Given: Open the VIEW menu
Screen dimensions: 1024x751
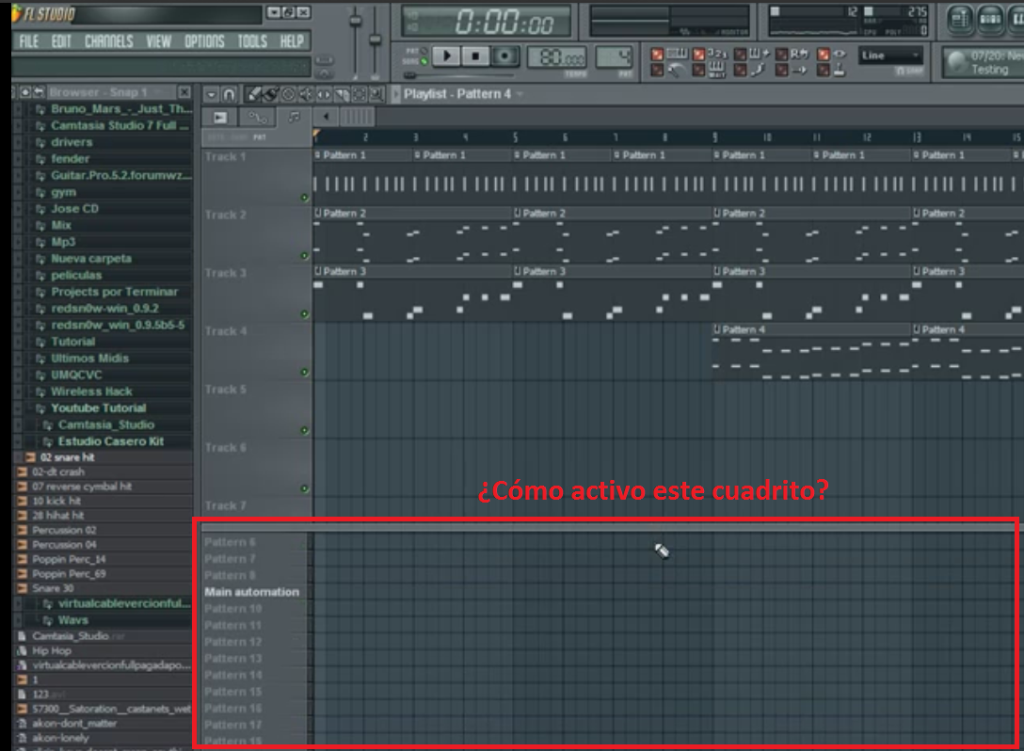Looking at the screenshot, I should coord(159,42).
